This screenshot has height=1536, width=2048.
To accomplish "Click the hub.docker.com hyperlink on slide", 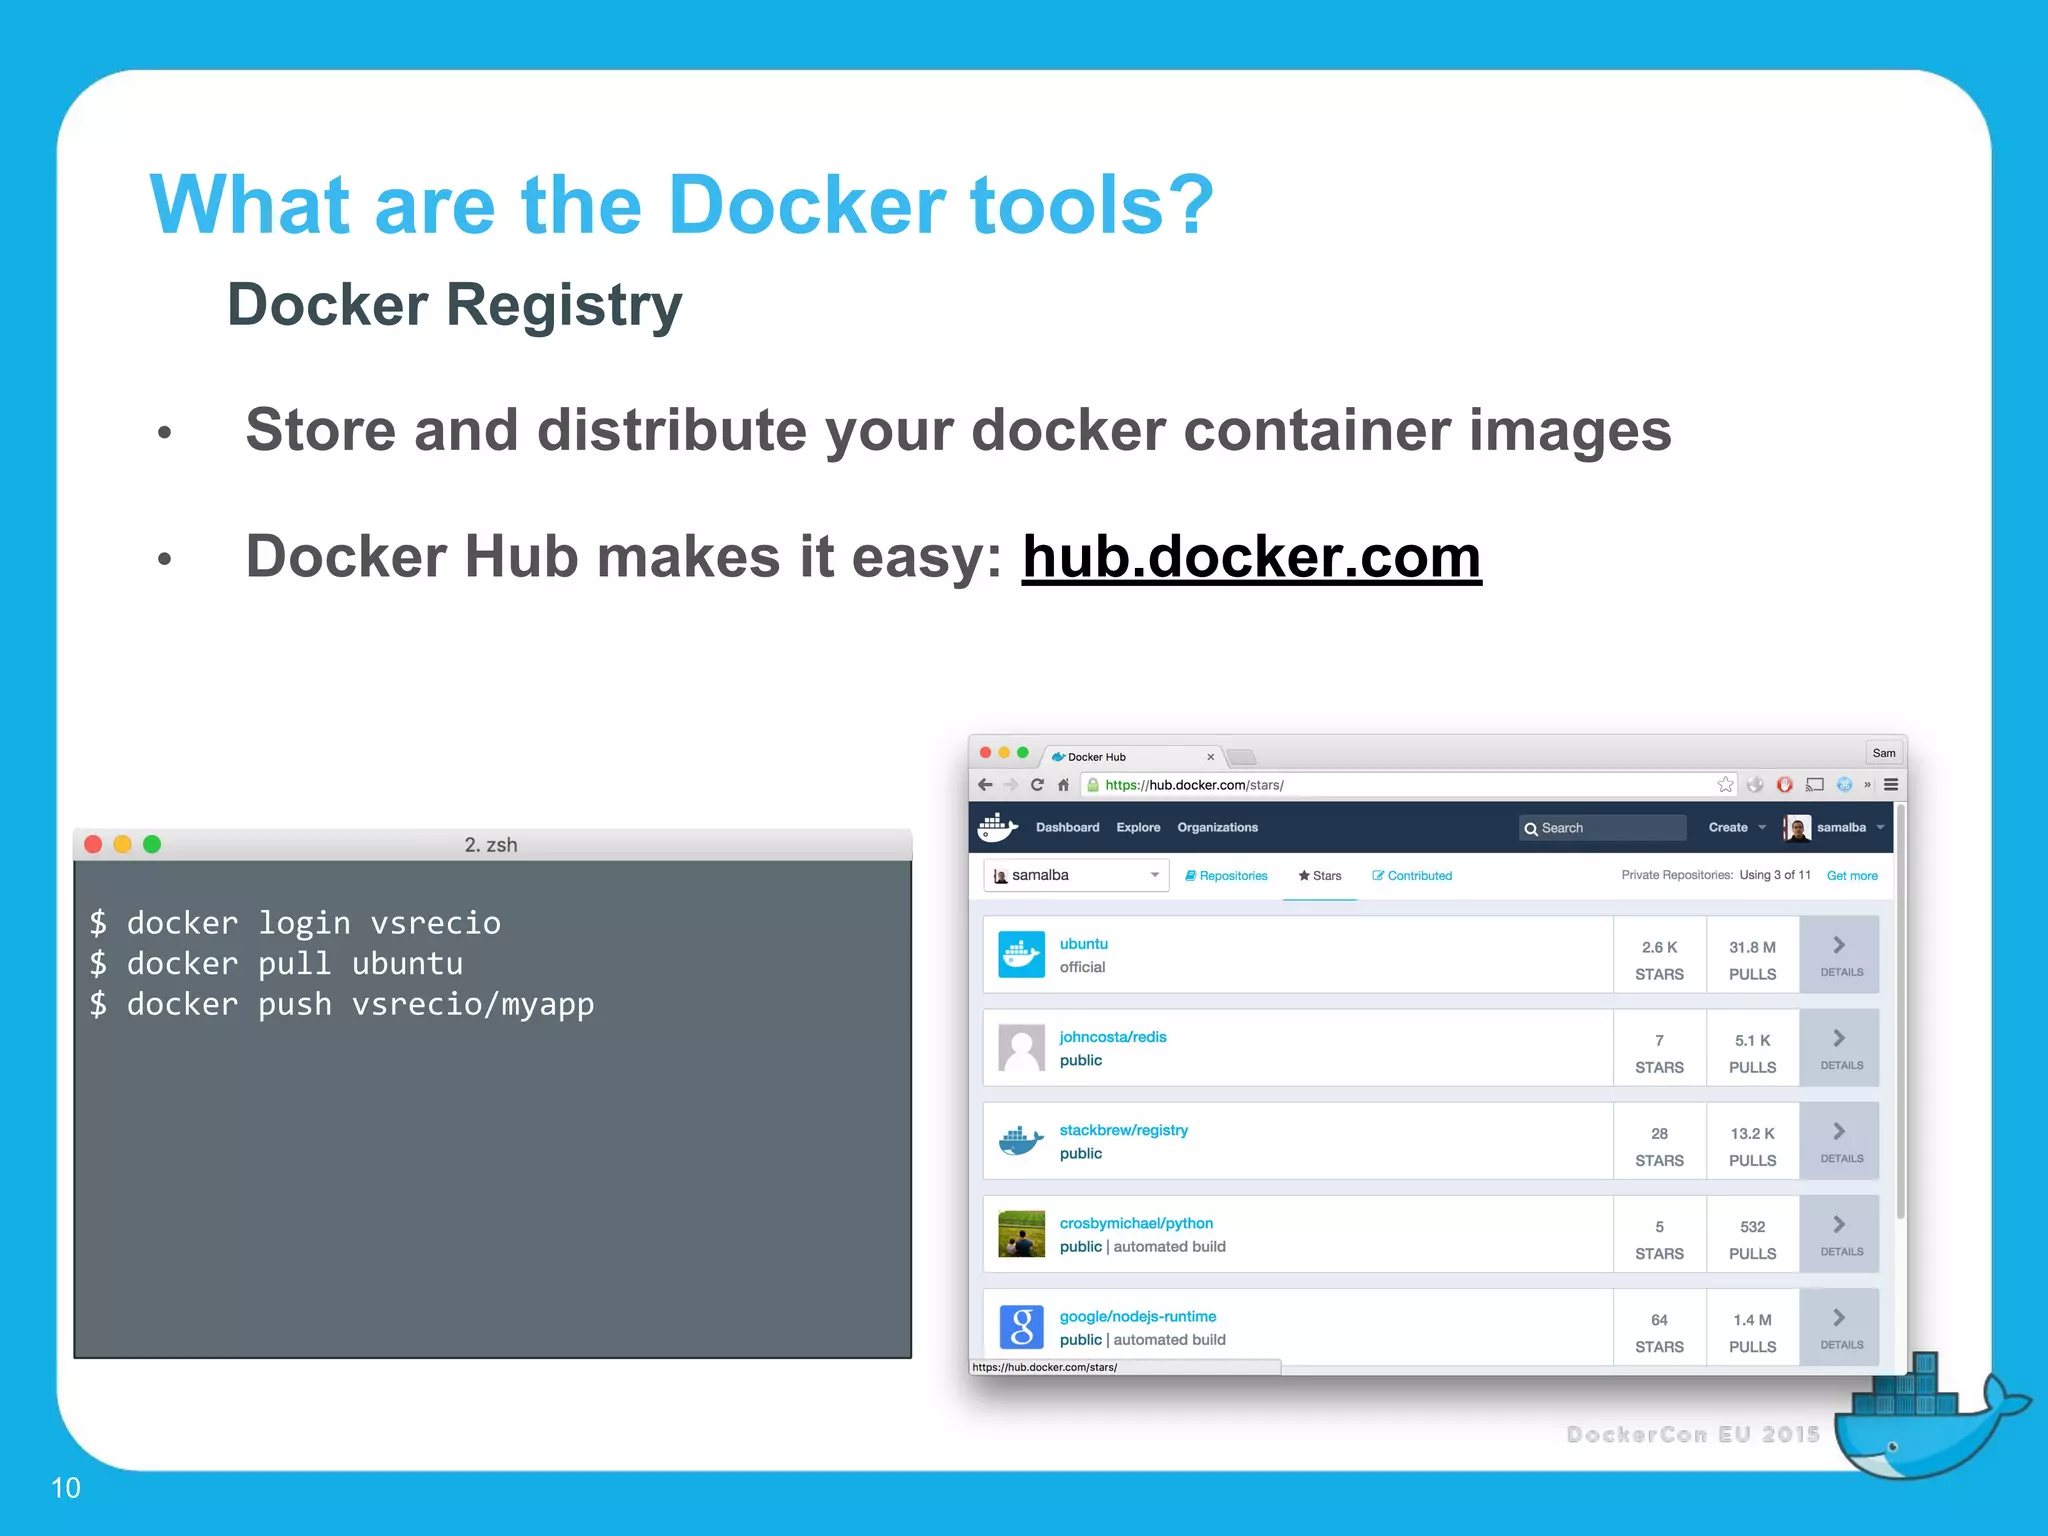I will click(x=1251, y=556).
